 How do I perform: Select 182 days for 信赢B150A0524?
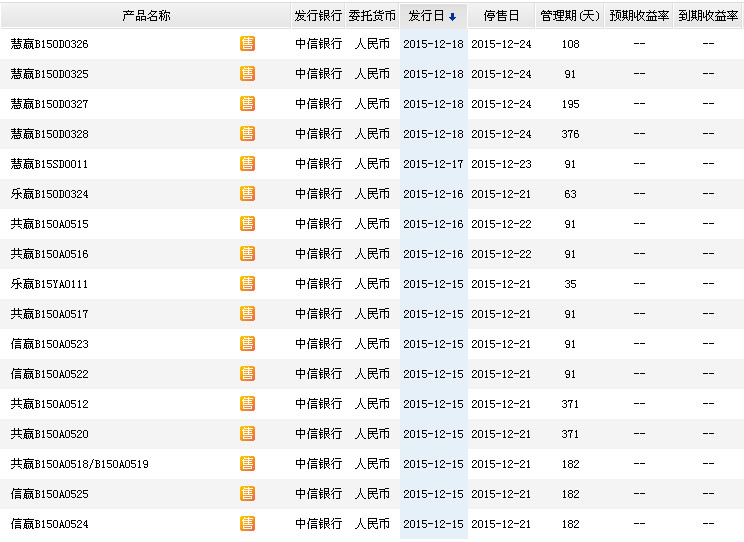pyautogui.click(x=570, y=524)
